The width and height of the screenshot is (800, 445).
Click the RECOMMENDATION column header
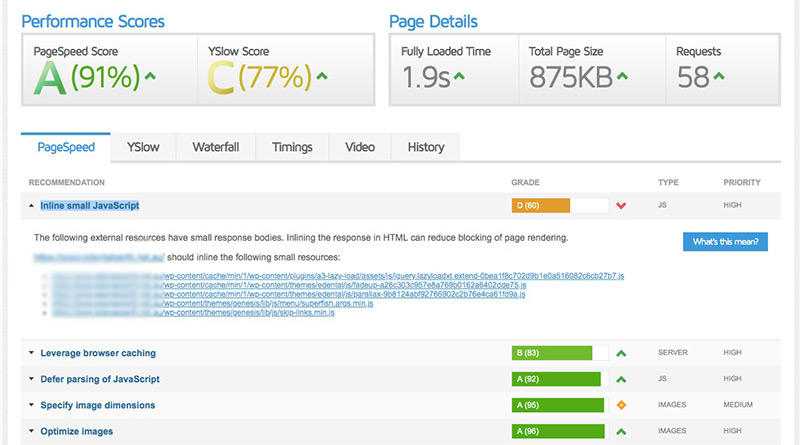tap(66, 182)
